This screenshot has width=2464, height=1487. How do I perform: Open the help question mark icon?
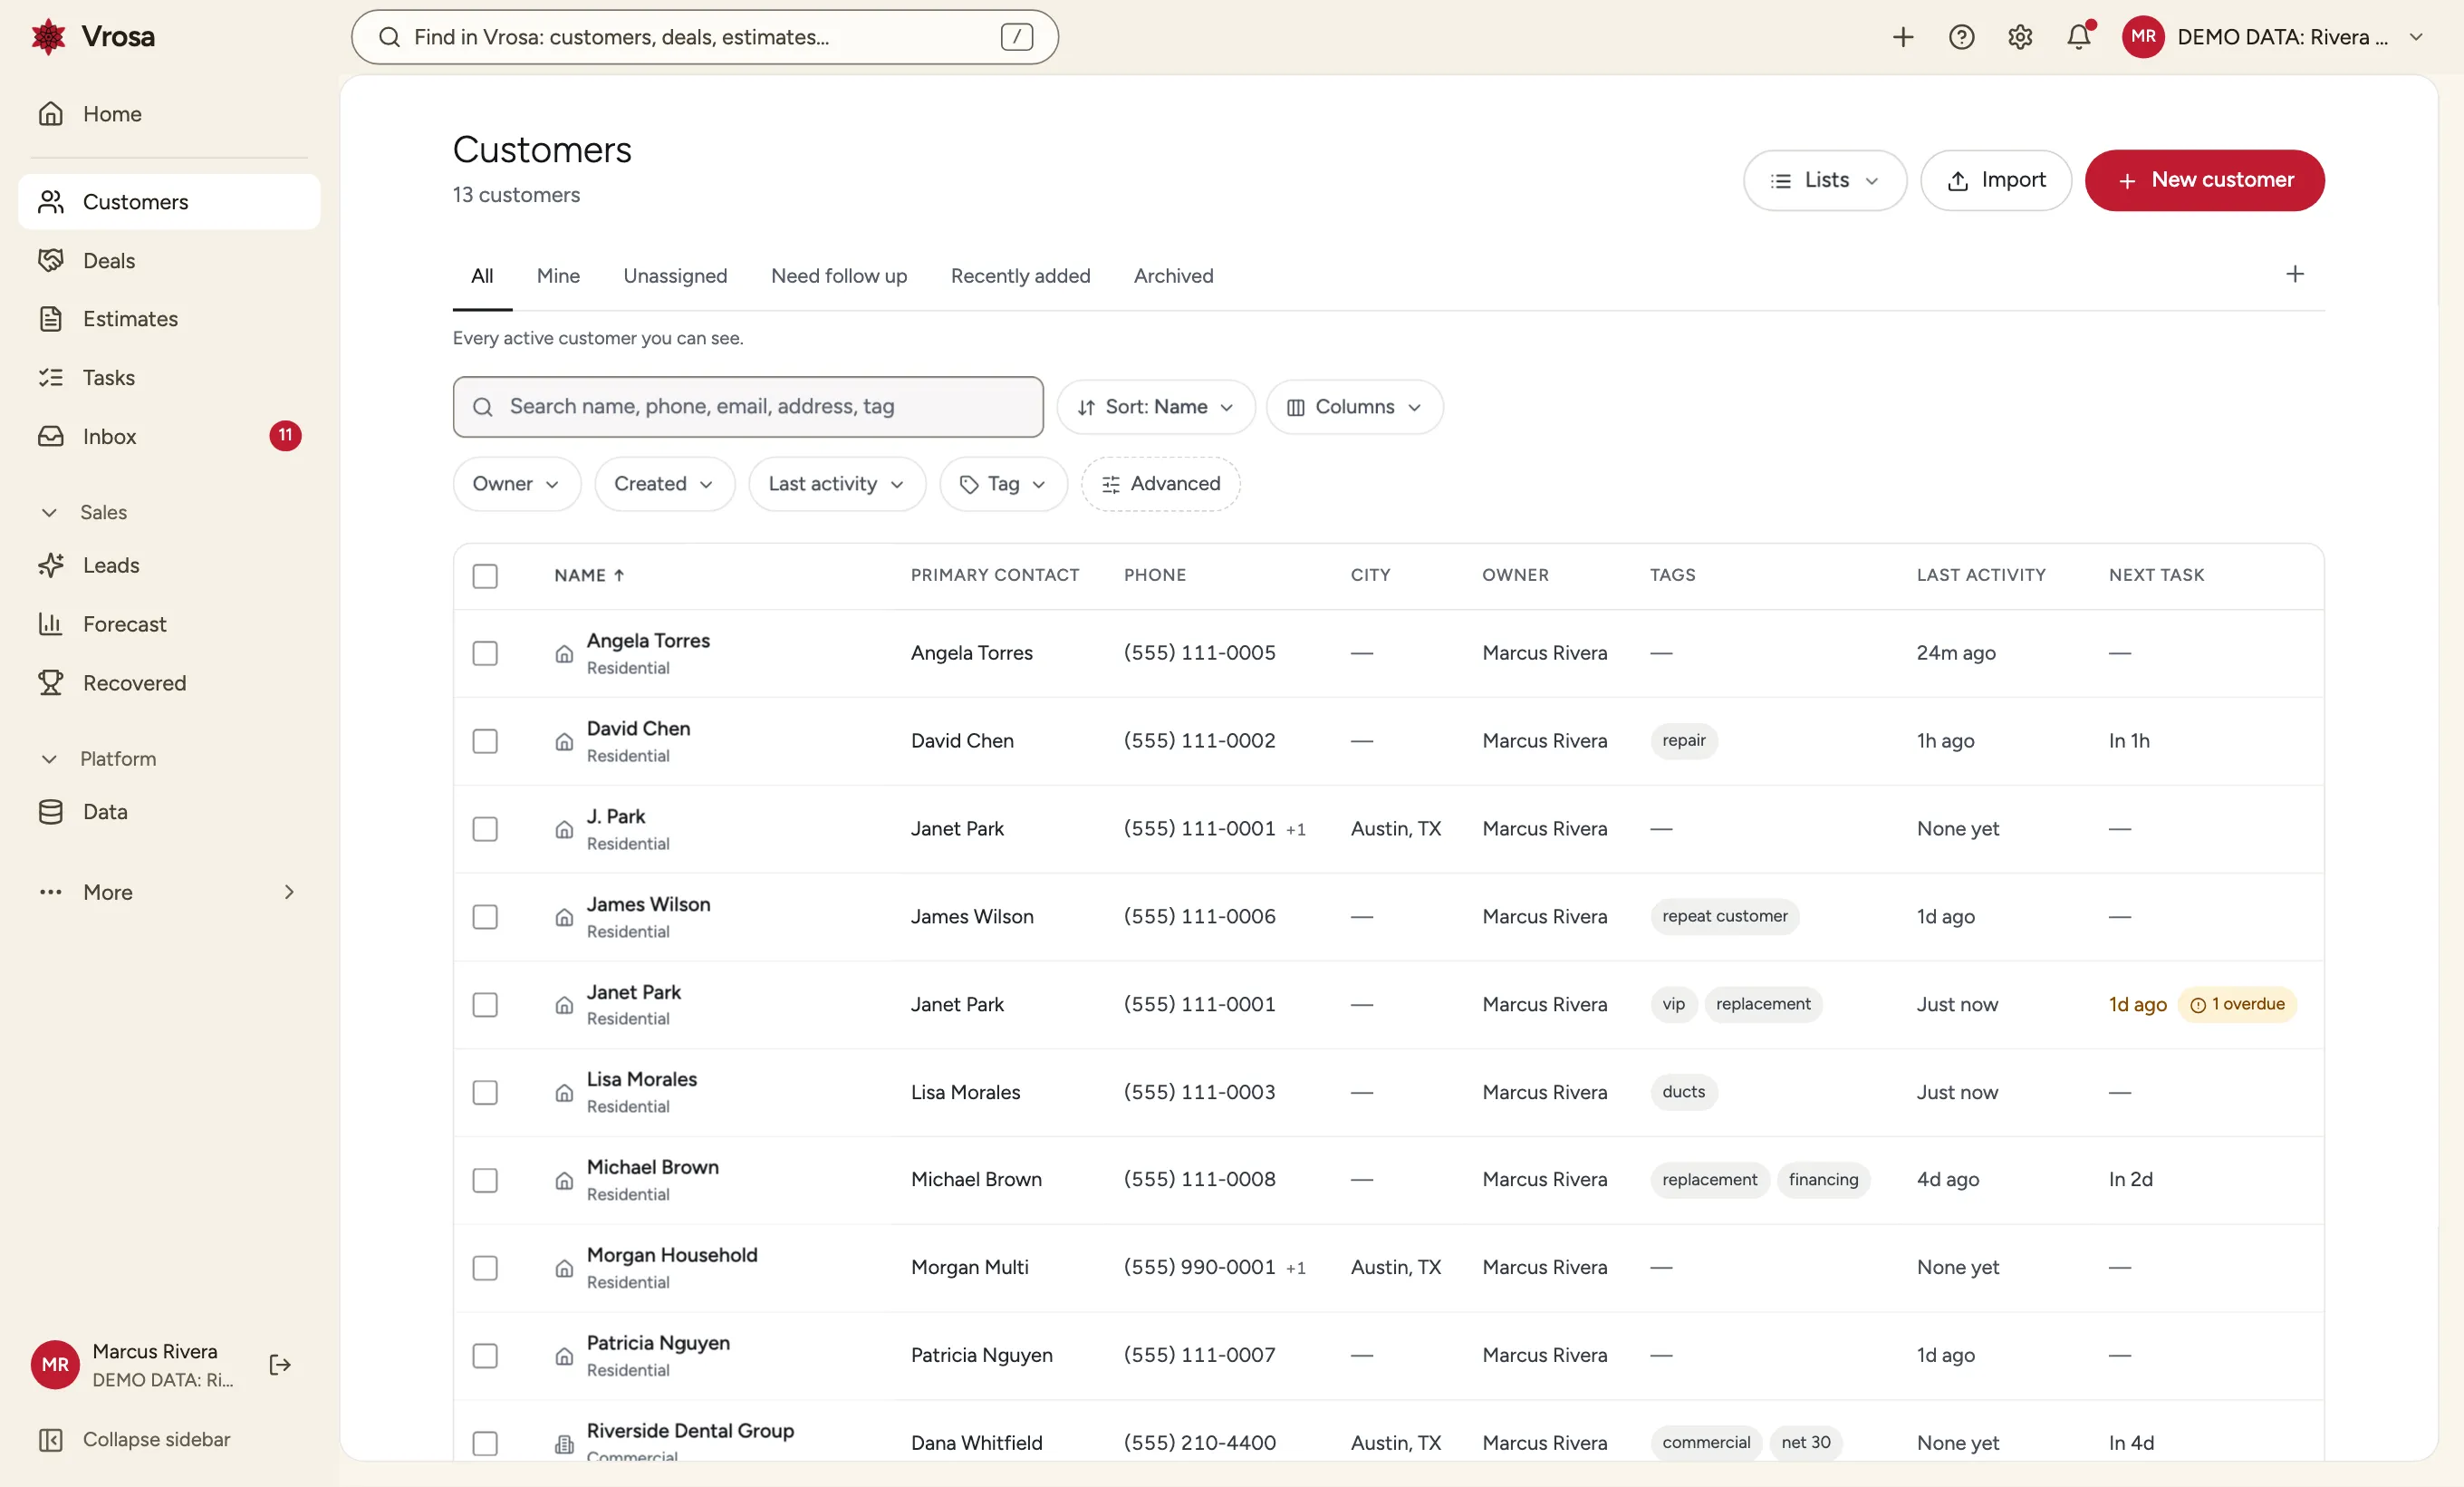pos(1961,37)
